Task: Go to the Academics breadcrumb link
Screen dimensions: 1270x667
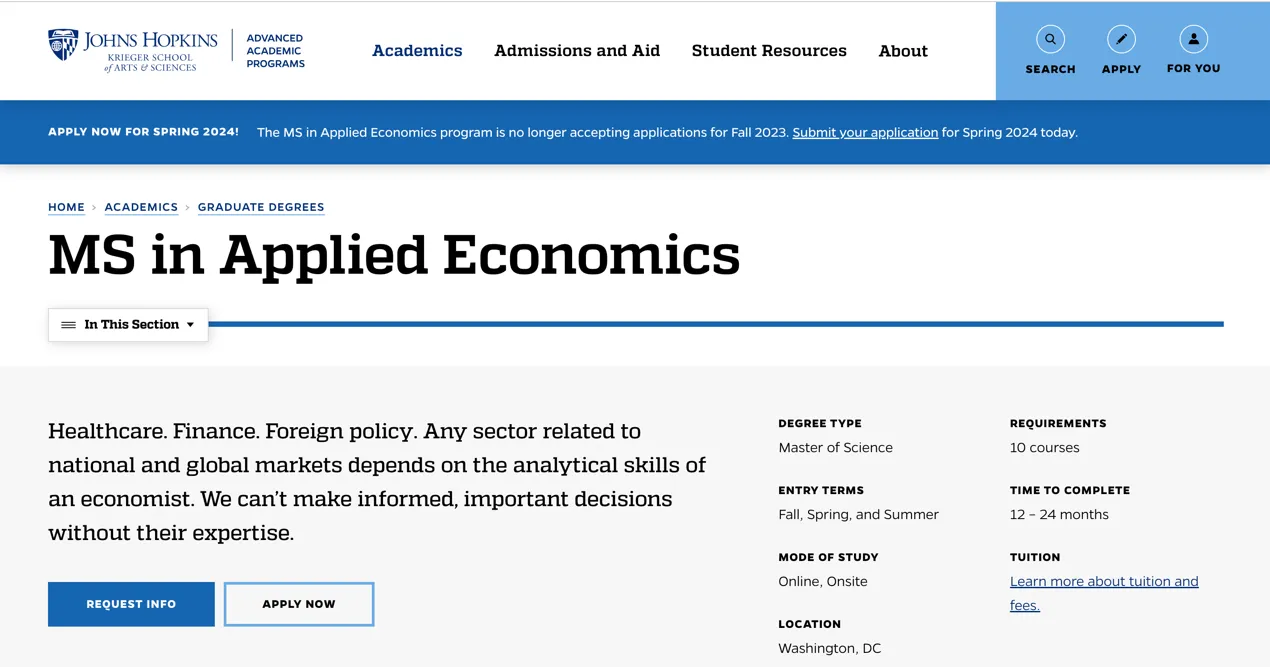Action: (x=141, y=207)
